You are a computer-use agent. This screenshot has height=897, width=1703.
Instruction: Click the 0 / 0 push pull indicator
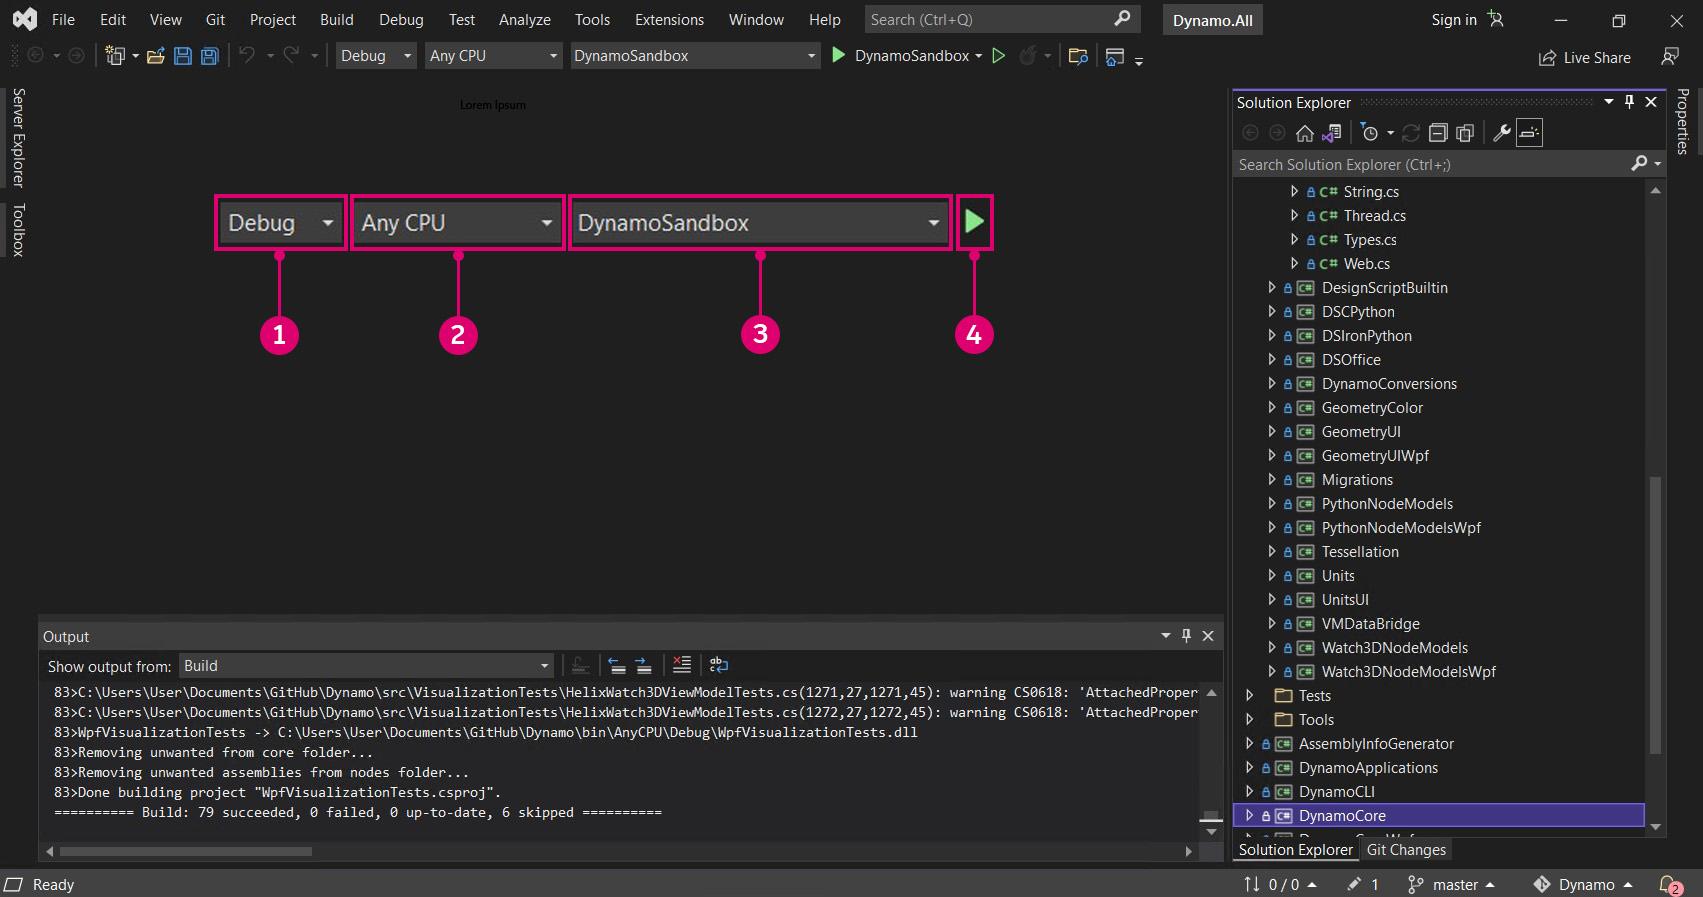point(1280,885)
